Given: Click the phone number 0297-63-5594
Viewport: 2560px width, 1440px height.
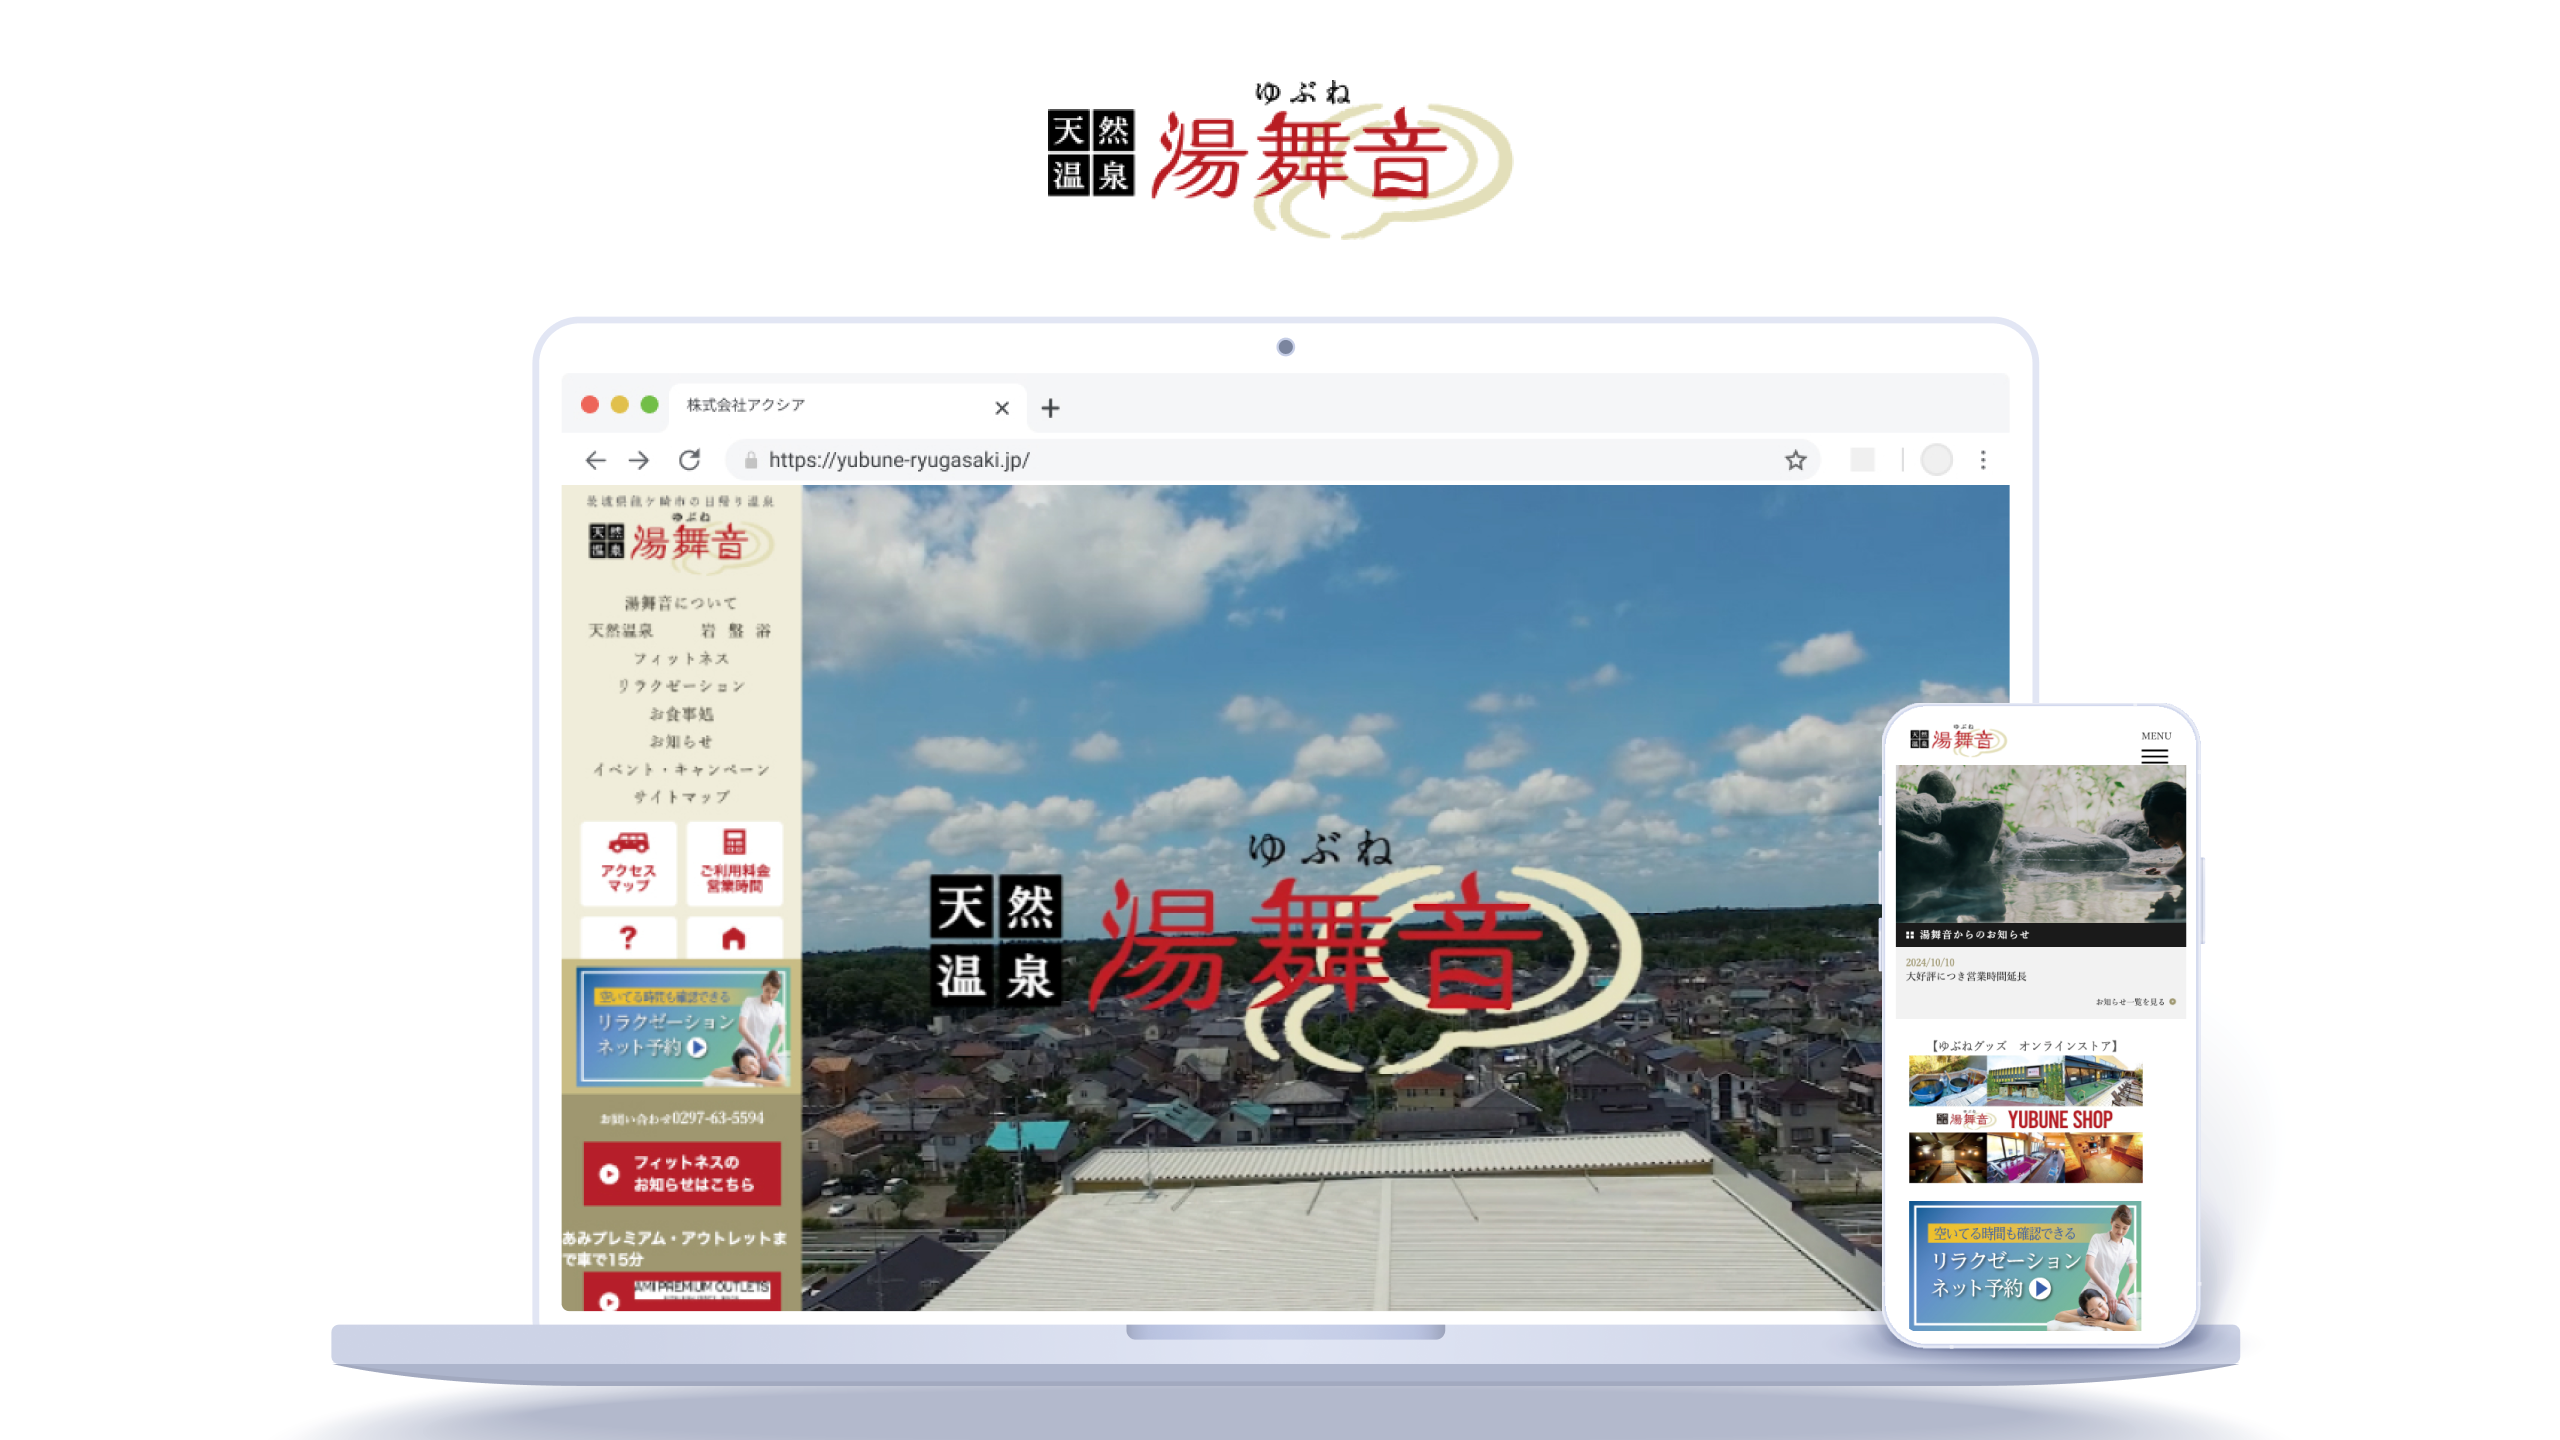Looking at the screenshot, I should coord(718,1118).
